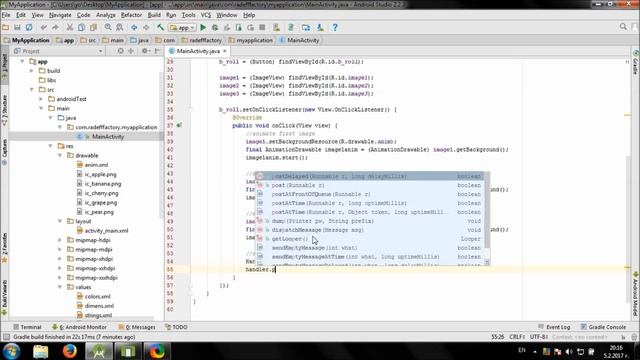Screen dimensions: 640x360
Task: Click the Paste icon in toolbar
Action: [x=93, y=27]
